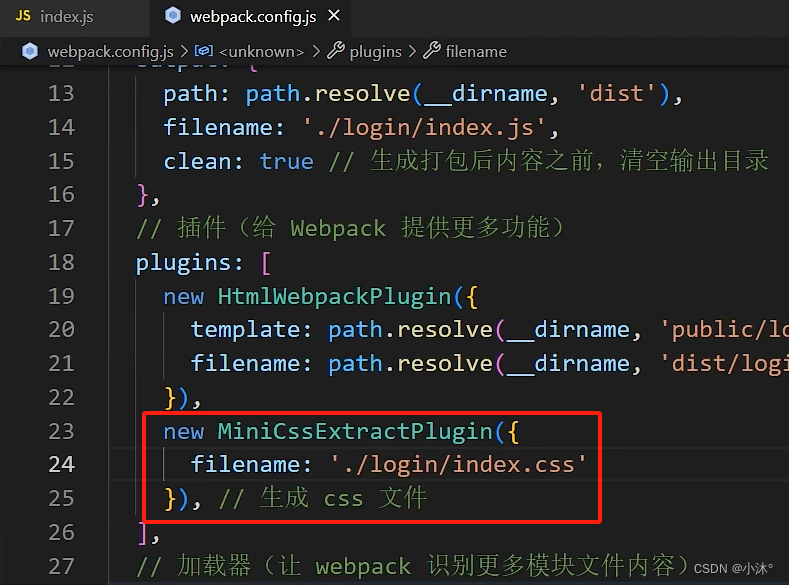
Task: Click 'filename' property on line 21
Action: pyautogui.click(x=245, y=364)
